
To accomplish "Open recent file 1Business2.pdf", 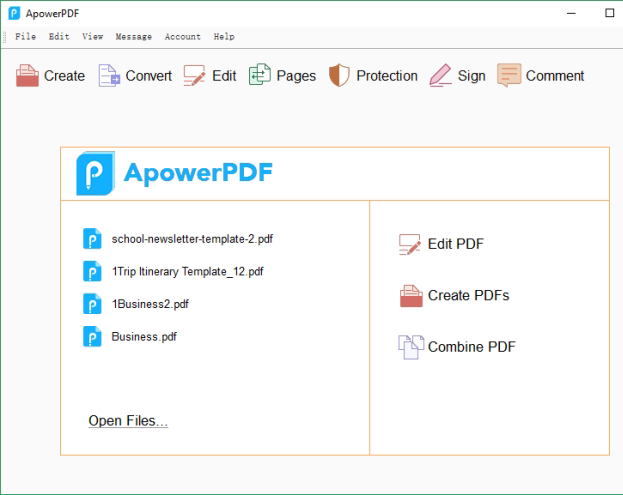I will [x=150, y=304].
